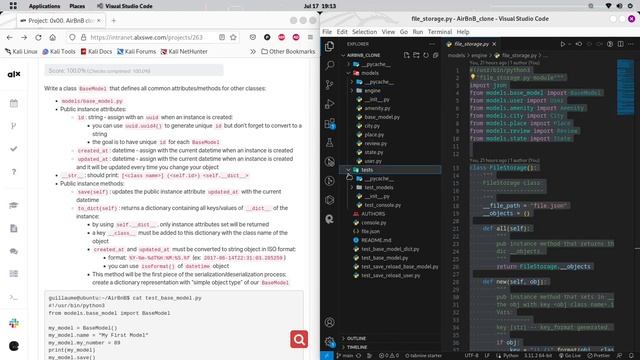
Task: Save page to Pocket in Firefox toolbar
Action: click(x=253, y=37)
